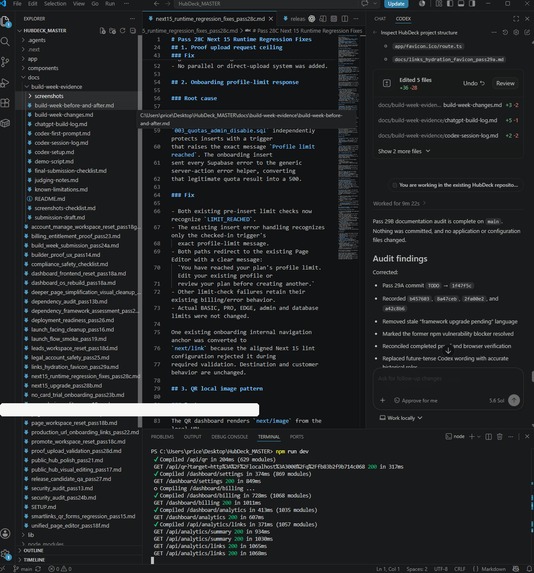Open the new terminal profile dropdown arrow
Screen dimensions: 534x573
pos(478,437)
